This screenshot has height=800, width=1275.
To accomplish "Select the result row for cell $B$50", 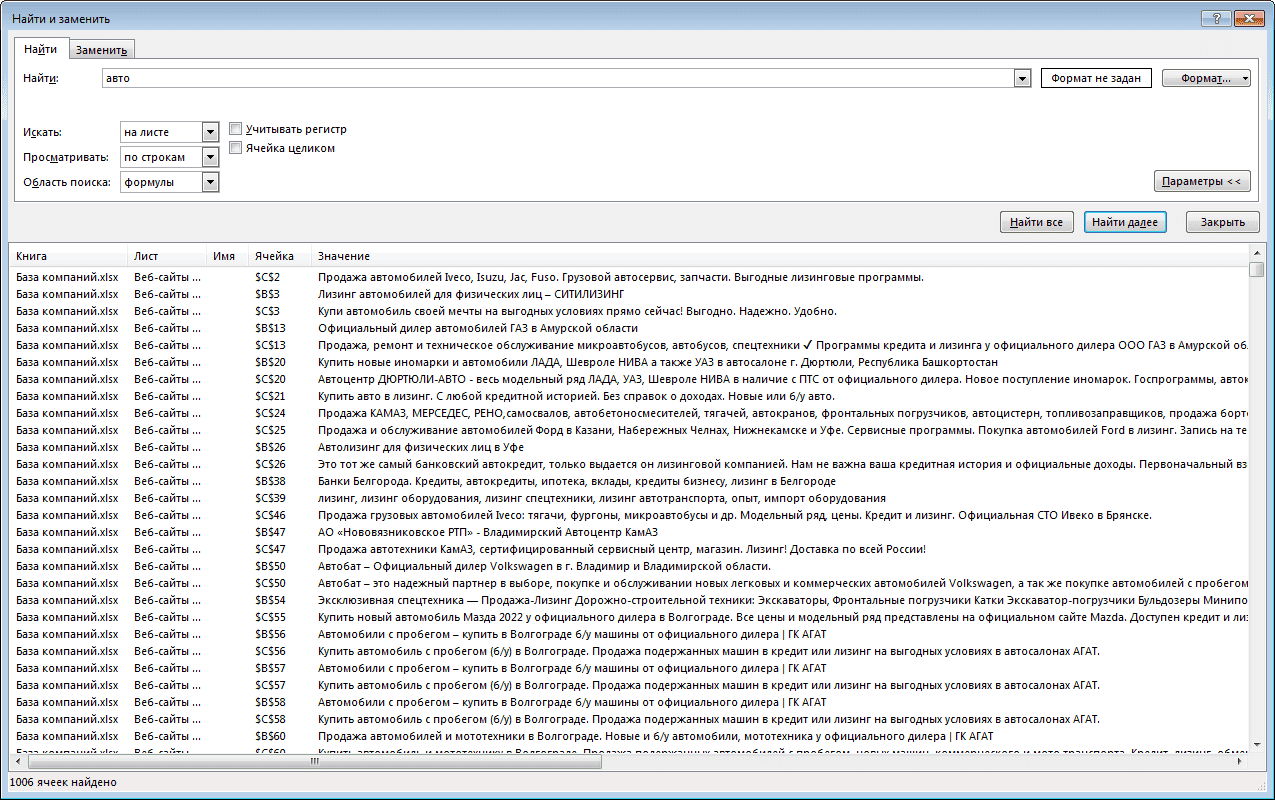I will tap(629, 566).
